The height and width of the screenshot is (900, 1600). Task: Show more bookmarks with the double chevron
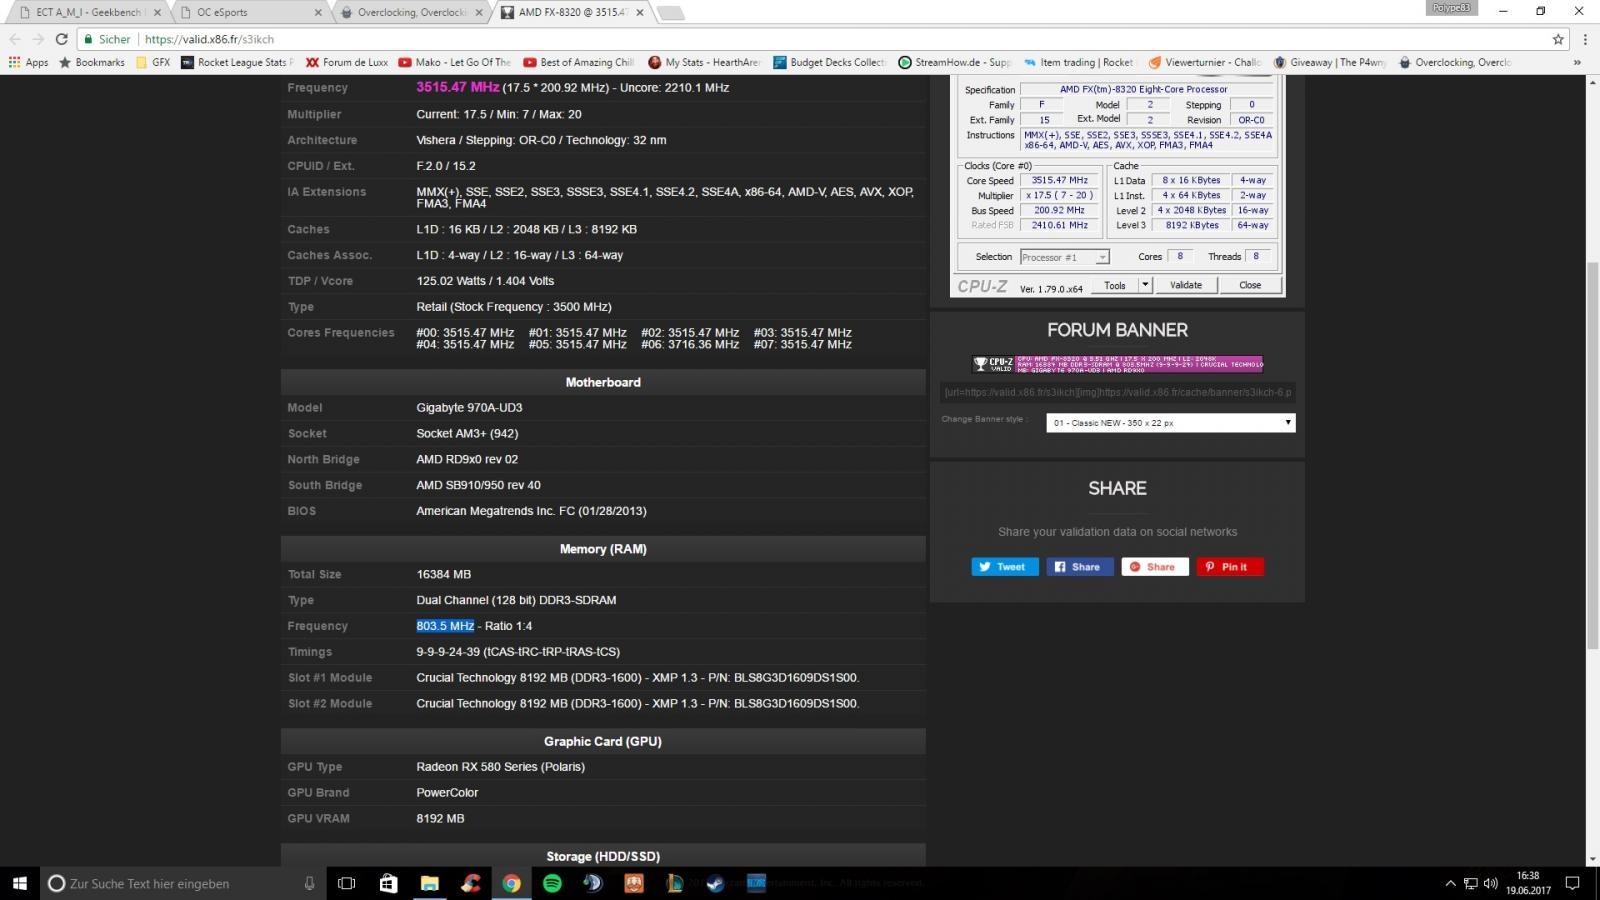(1577, 62)
